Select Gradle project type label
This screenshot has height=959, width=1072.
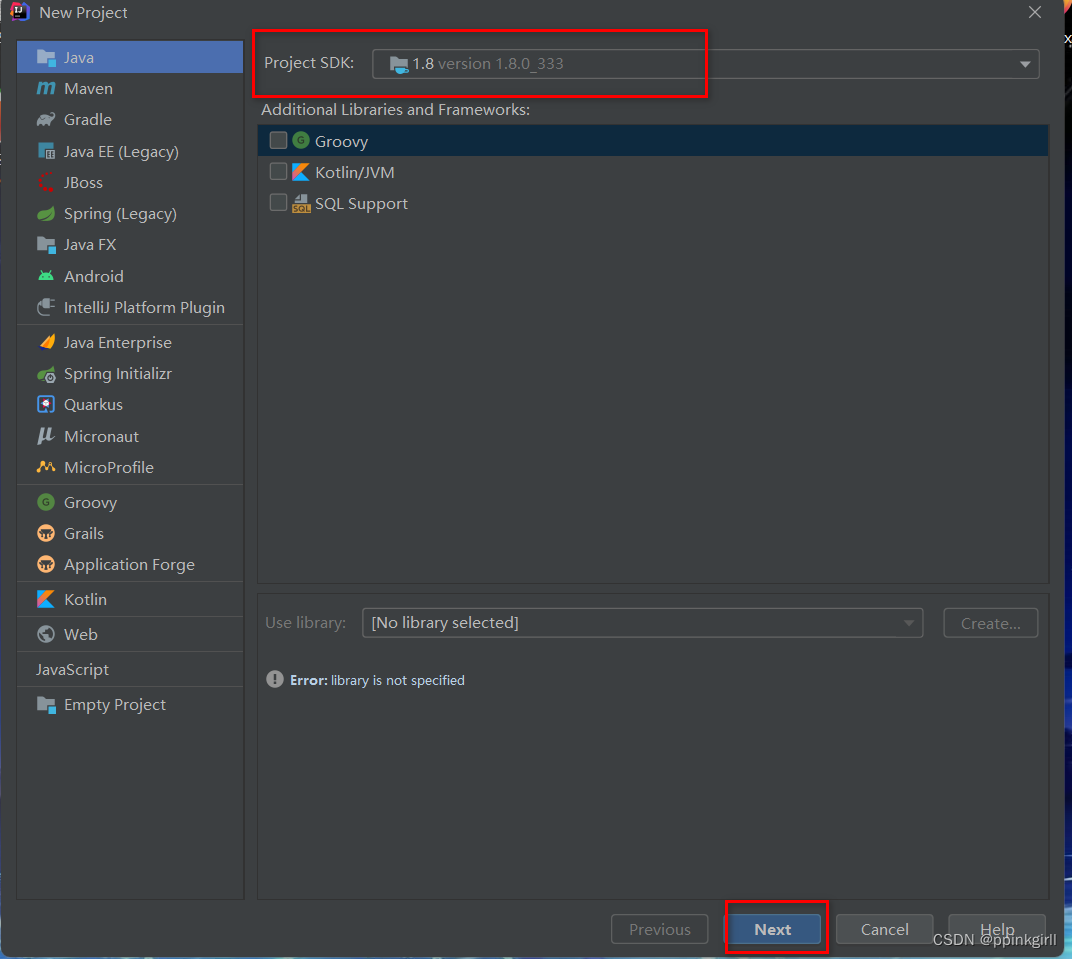pos(88,120)
